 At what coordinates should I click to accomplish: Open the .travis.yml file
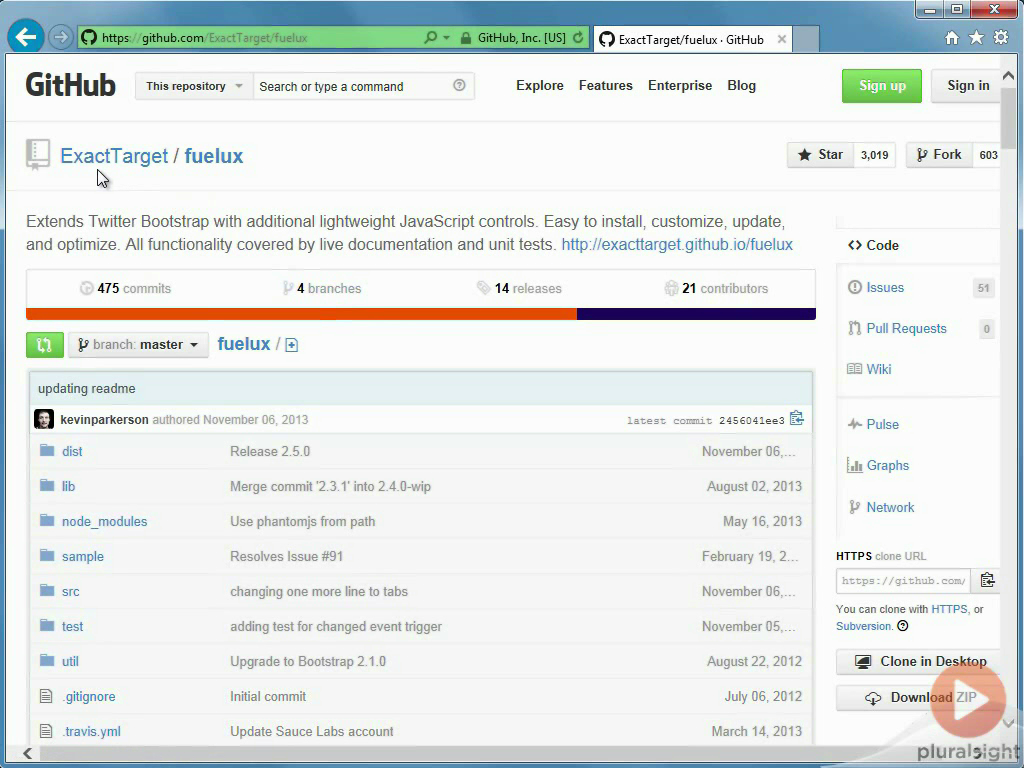point(91,731)
